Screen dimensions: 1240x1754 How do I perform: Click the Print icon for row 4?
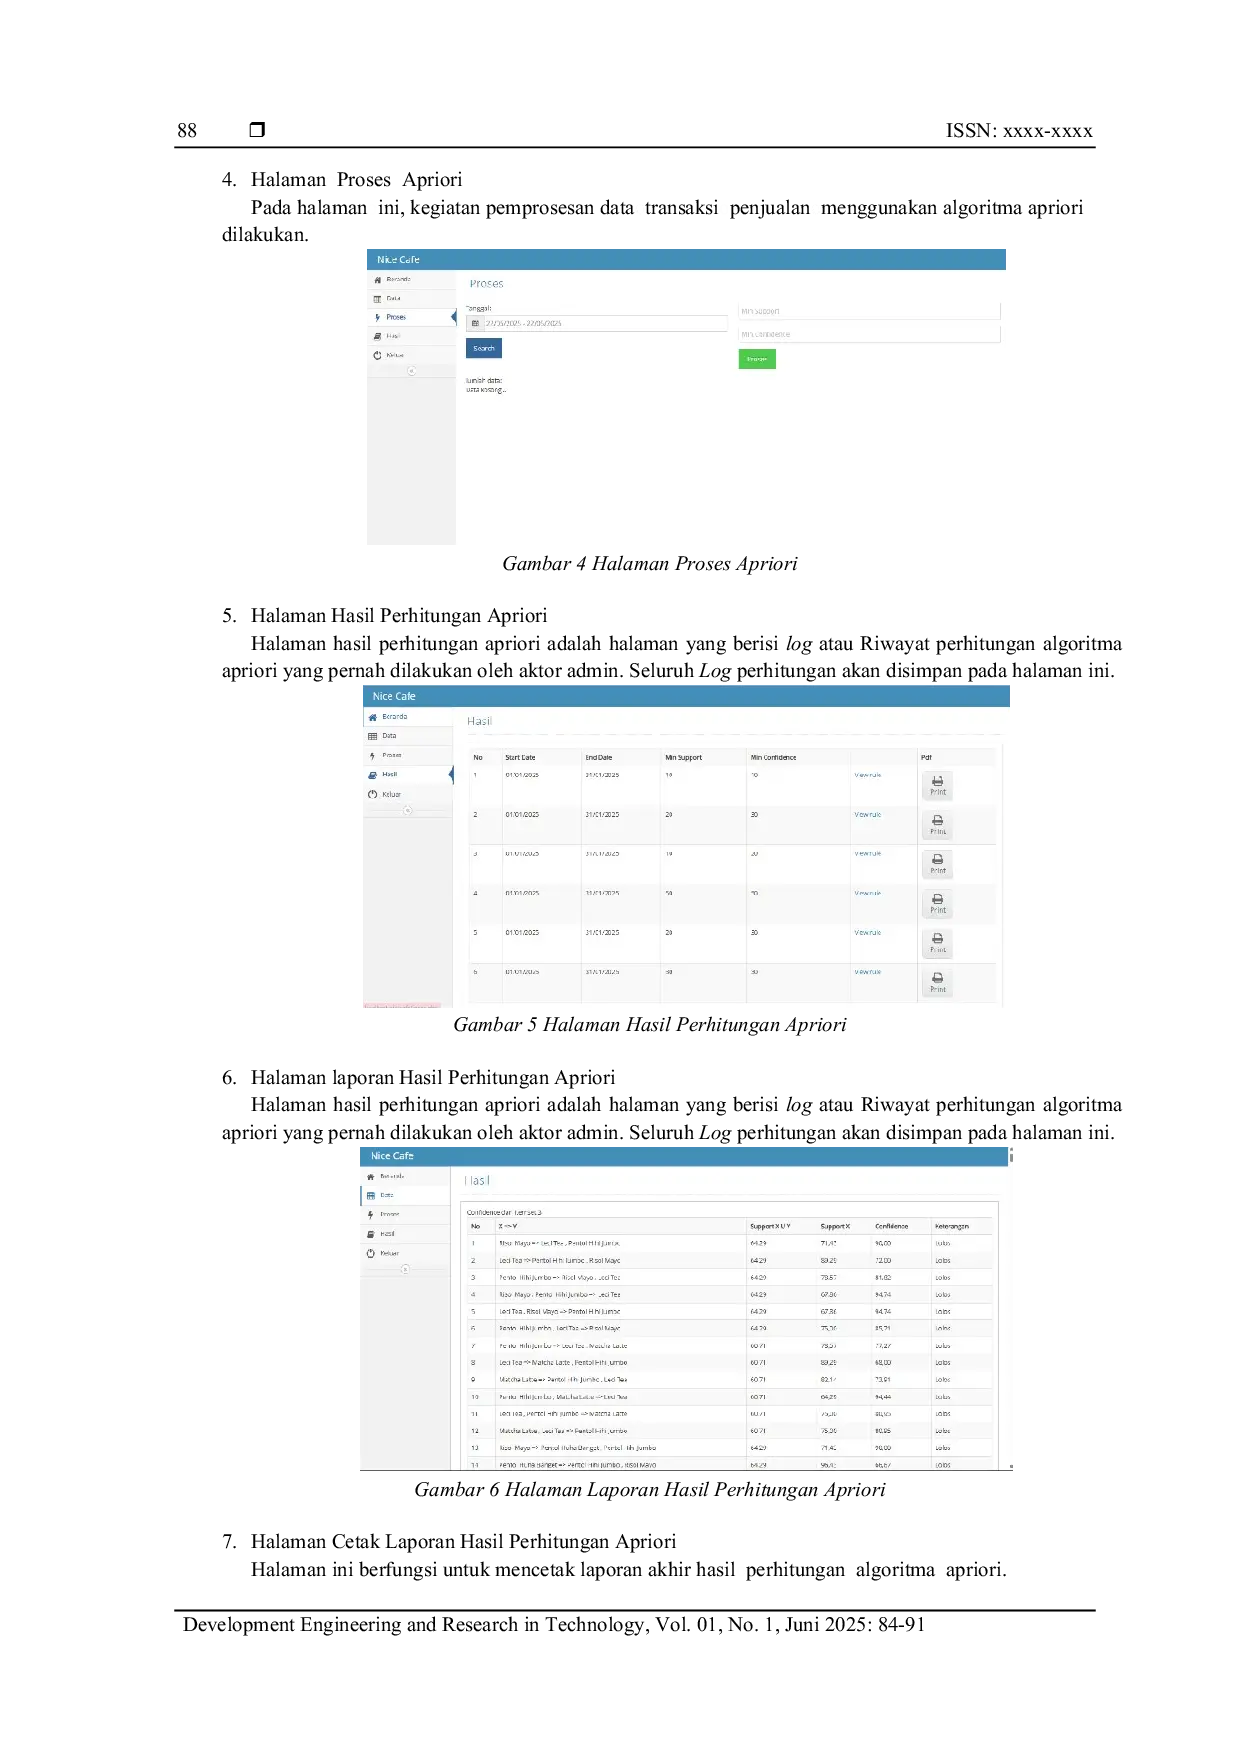(937, 903)
